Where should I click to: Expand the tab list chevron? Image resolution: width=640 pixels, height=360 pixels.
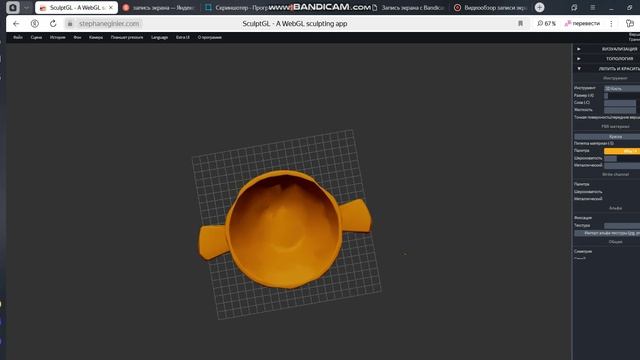pyautogui.click(x=27, y=7)
